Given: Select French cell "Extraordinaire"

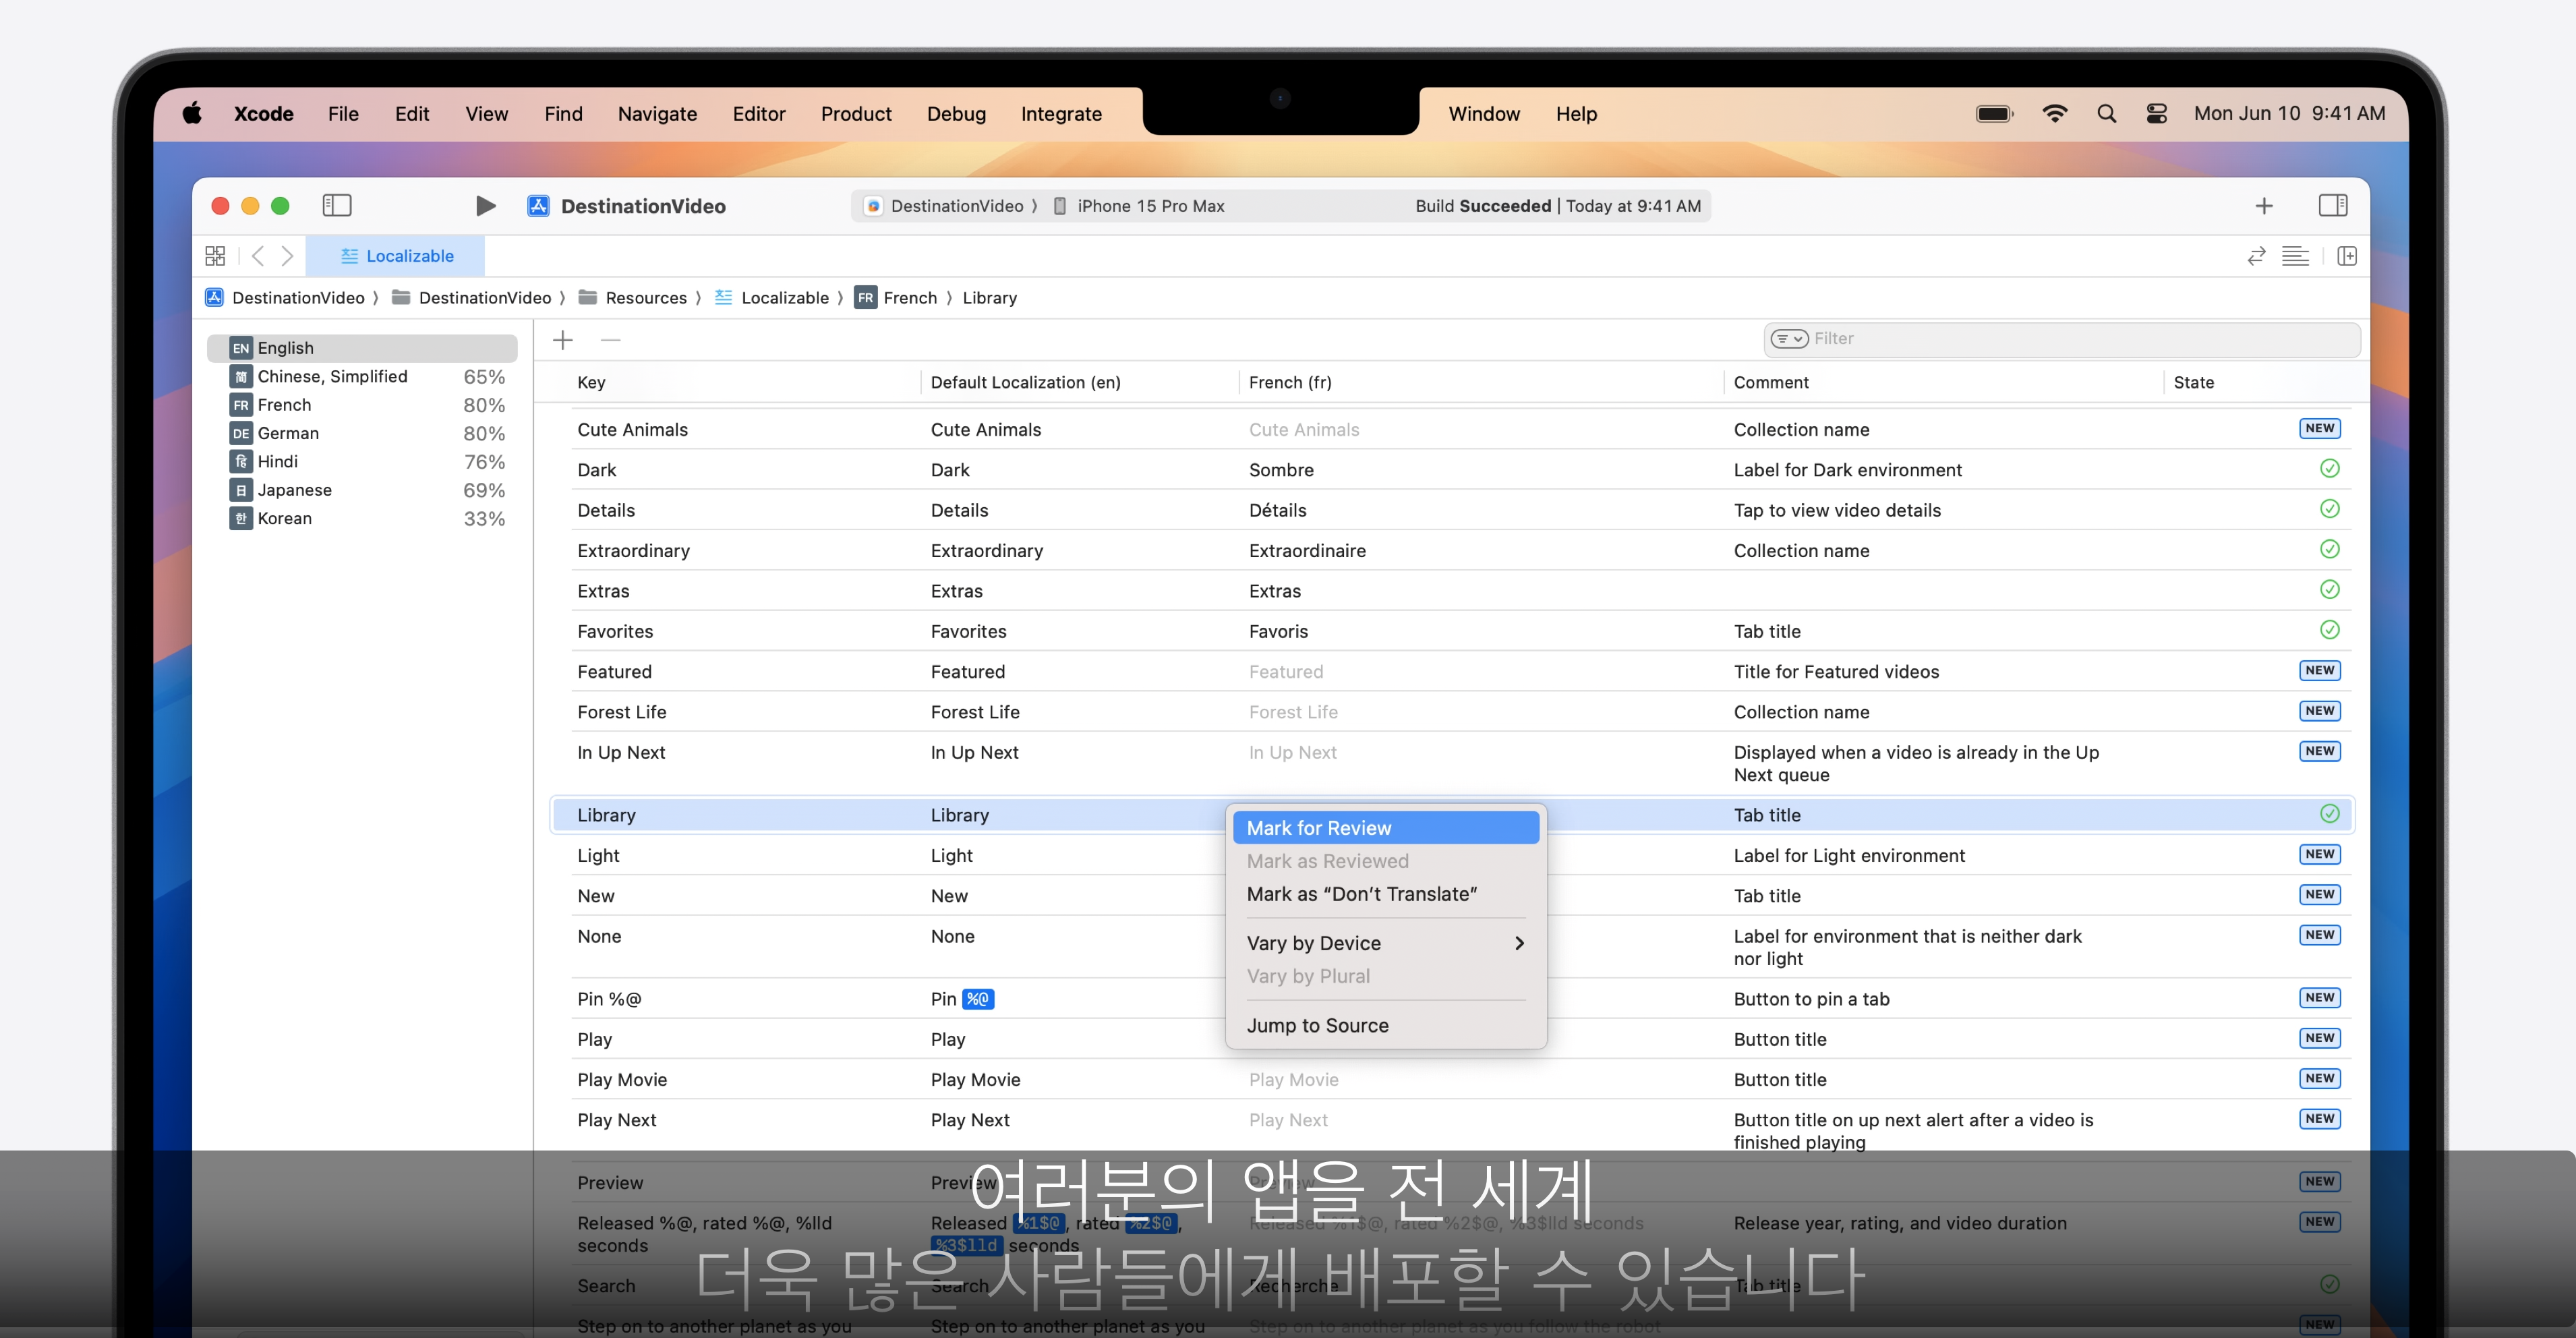Looking at the screenshot, I should pos(1307,551).
